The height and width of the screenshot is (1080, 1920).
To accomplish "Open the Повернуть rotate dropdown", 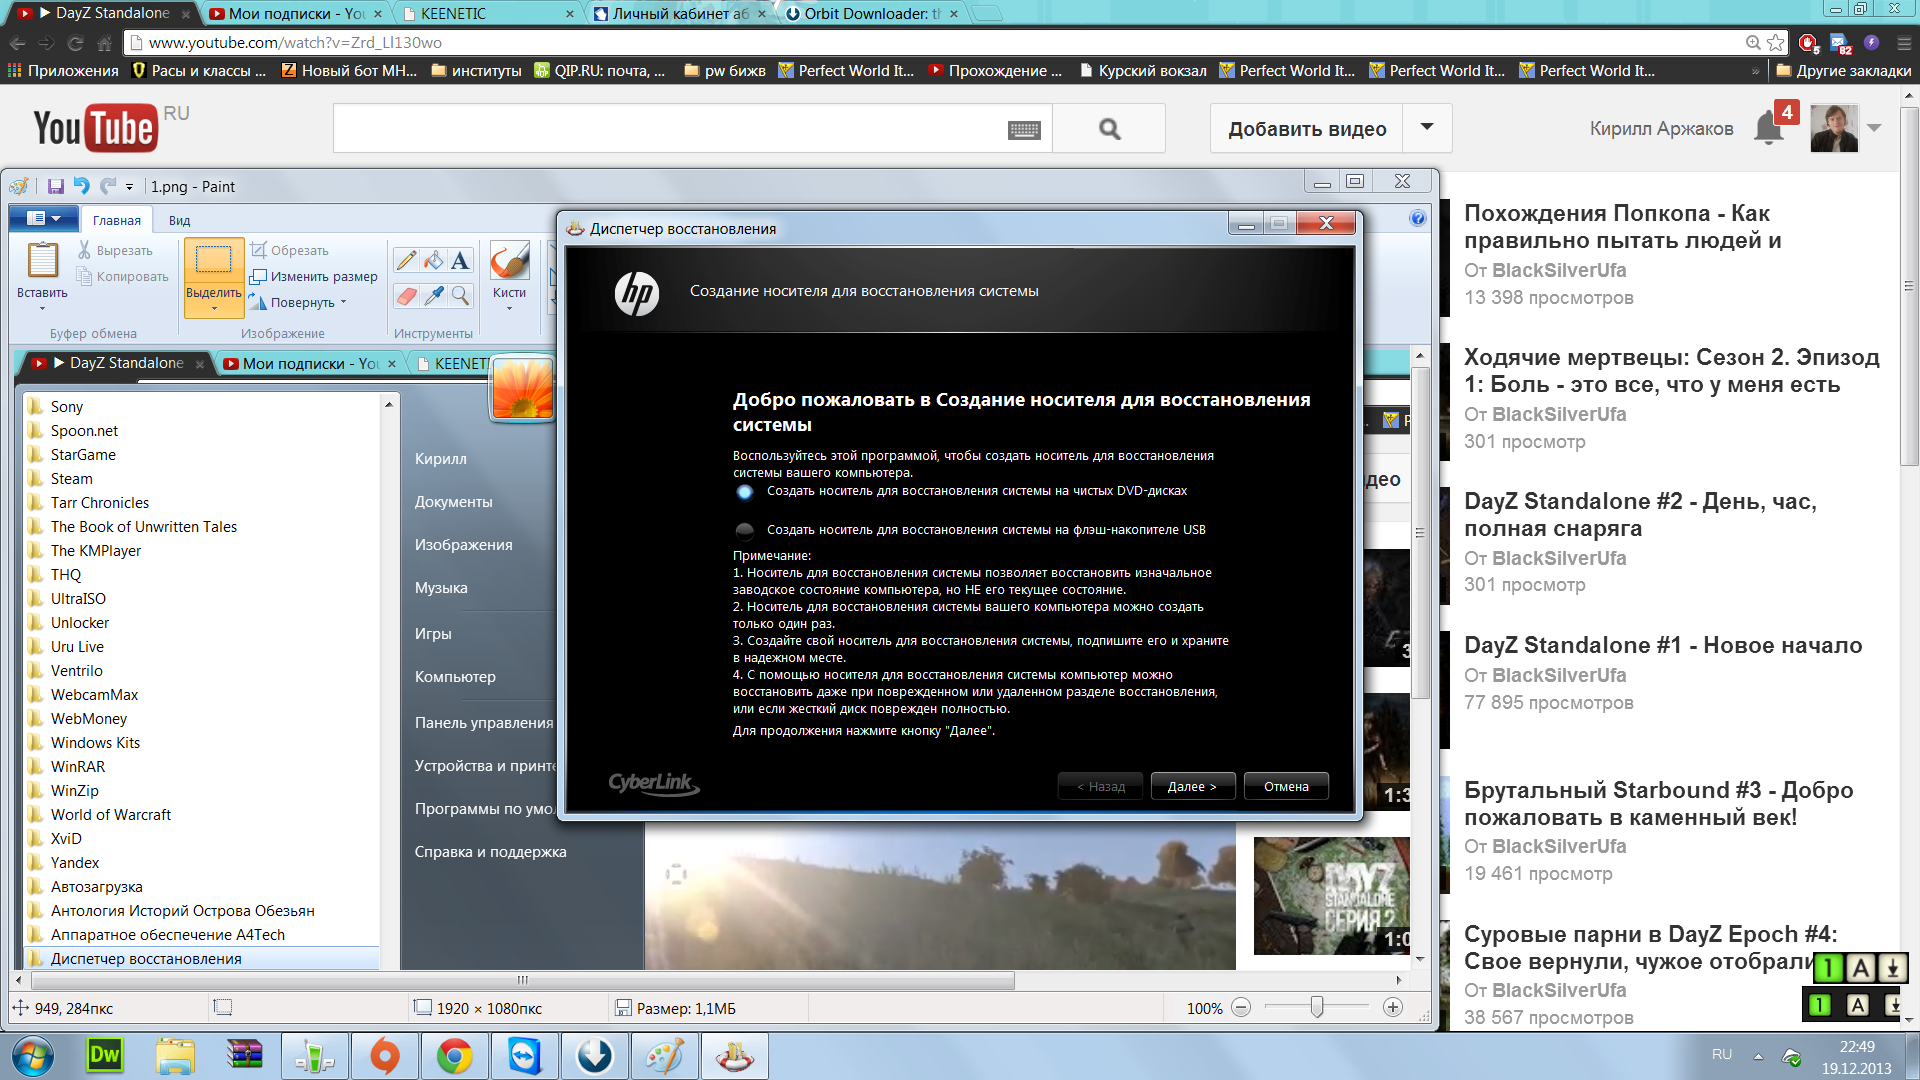I will click(x=343, y=302).
